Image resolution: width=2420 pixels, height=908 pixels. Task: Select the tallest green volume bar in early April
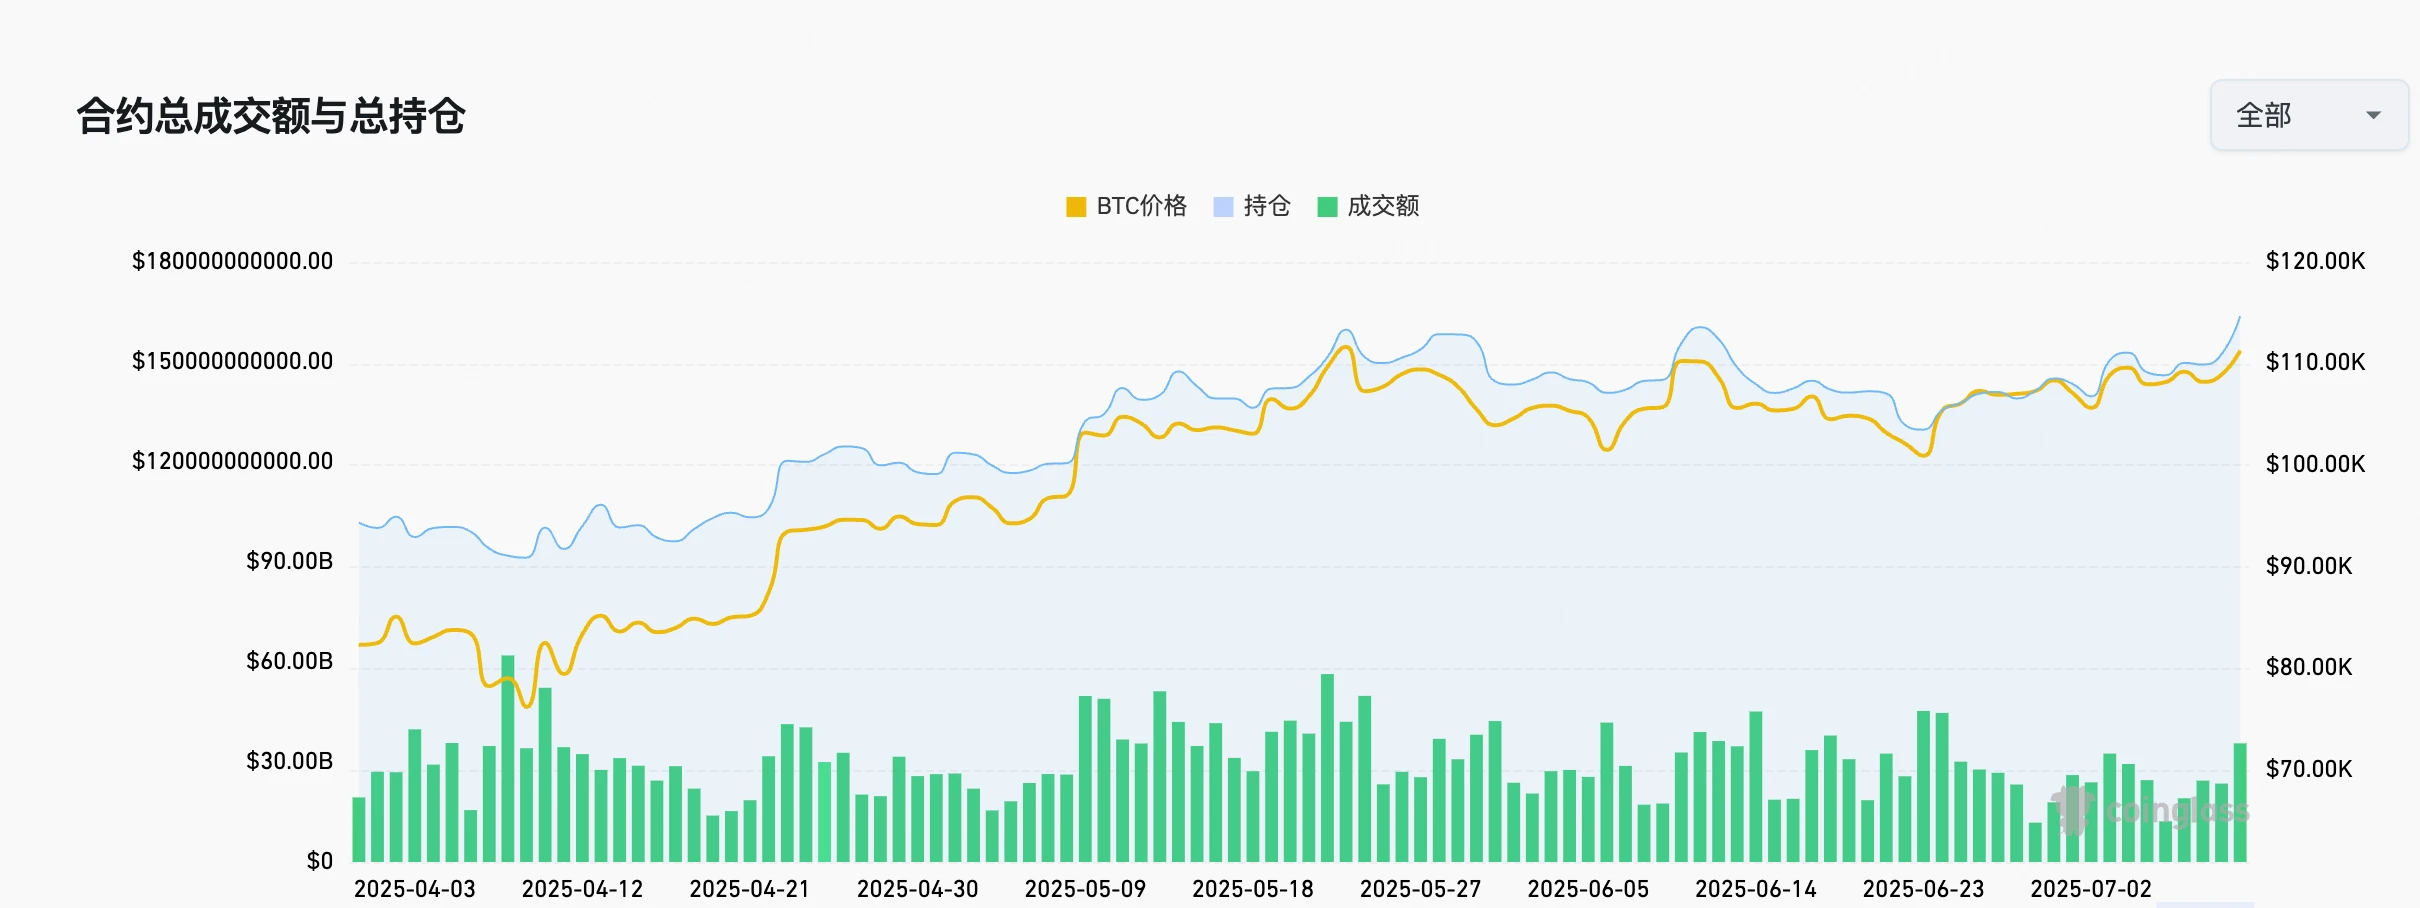[x=508, y=758]
